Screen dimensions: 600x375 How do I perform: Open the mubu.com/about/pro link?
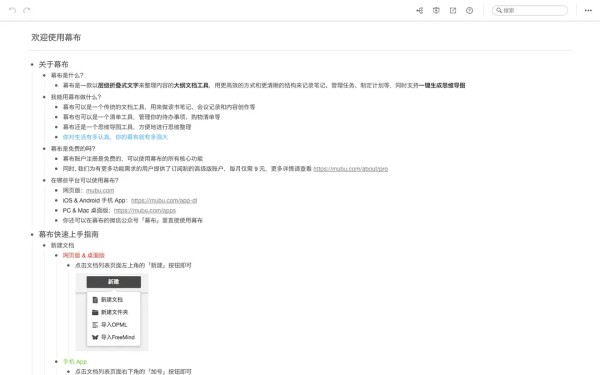tap(351, 168)
